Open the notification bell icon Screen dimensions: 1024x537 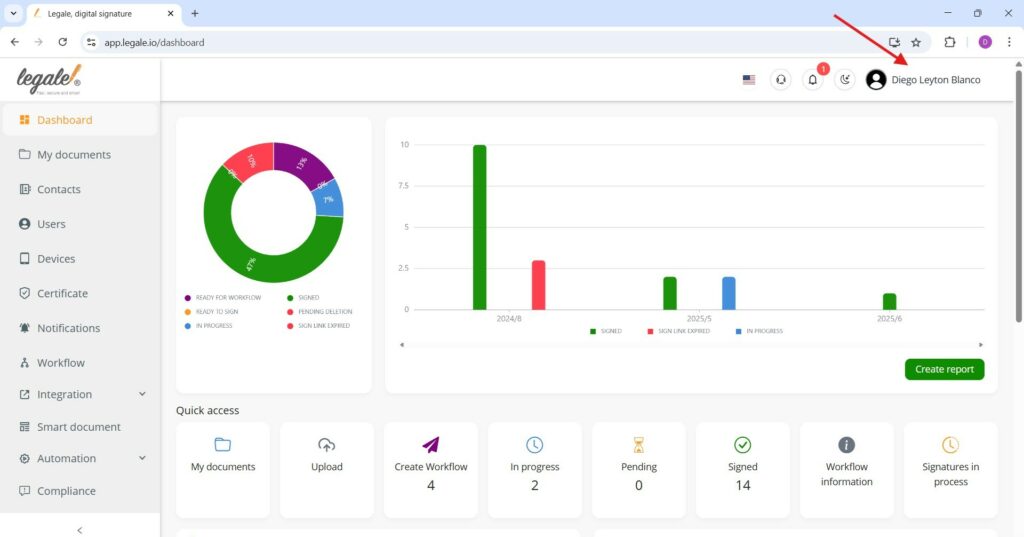click(x=812, y=80)
